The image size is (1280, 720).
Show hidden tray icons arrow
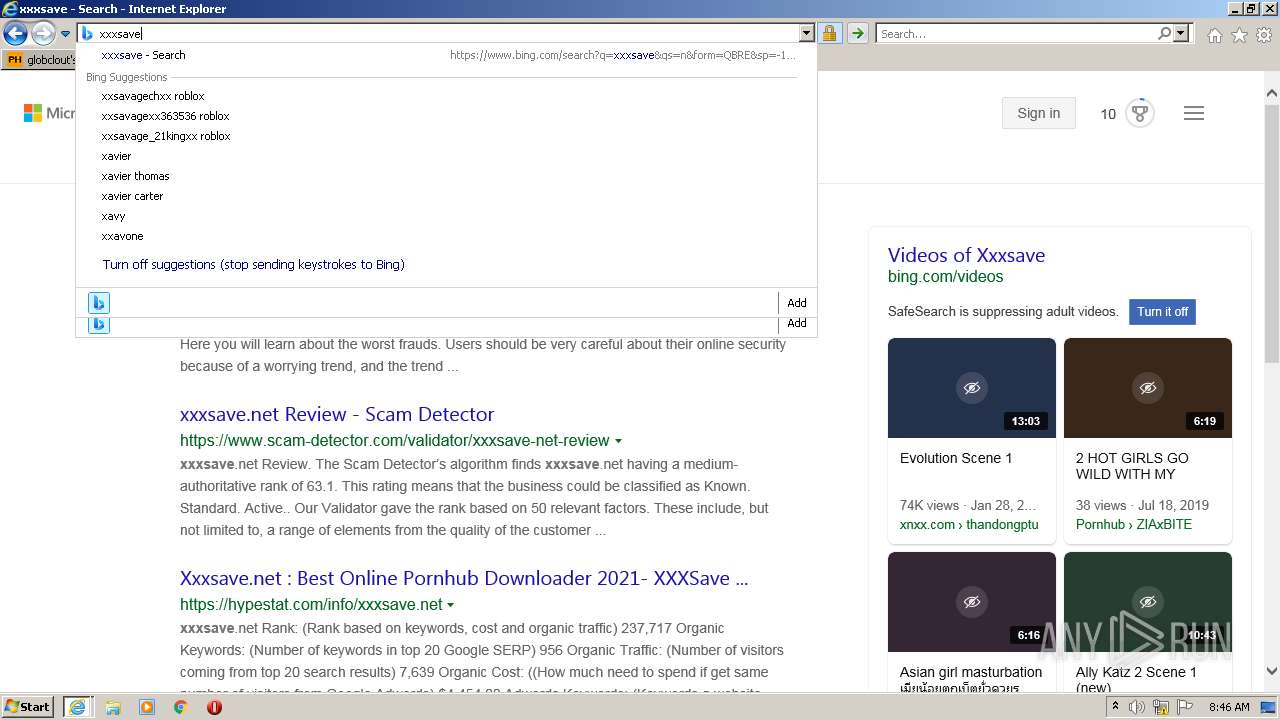pos(1116,707)
